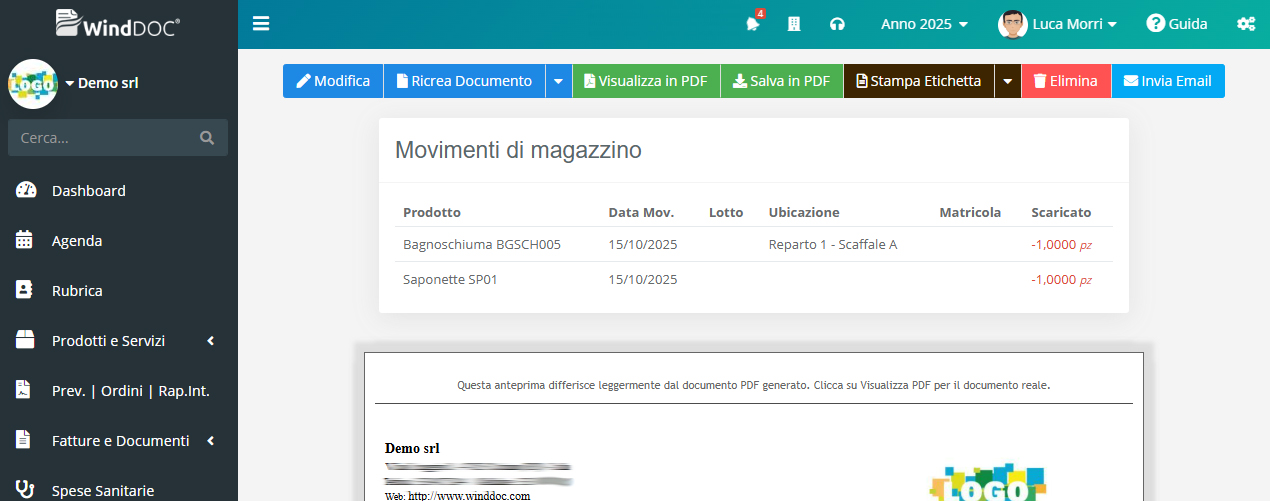Click the Demo srl company logo
1270x501 pixels.
[32, 84]
